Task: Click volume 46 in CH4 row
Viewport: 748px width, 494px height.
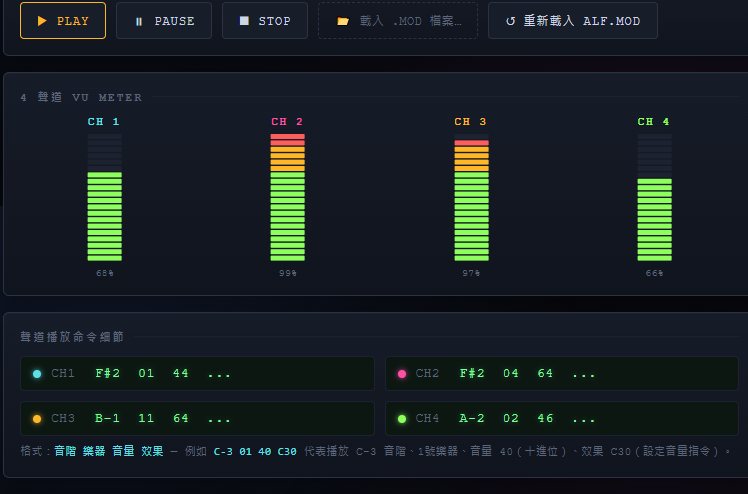Action: click(545, 418)
